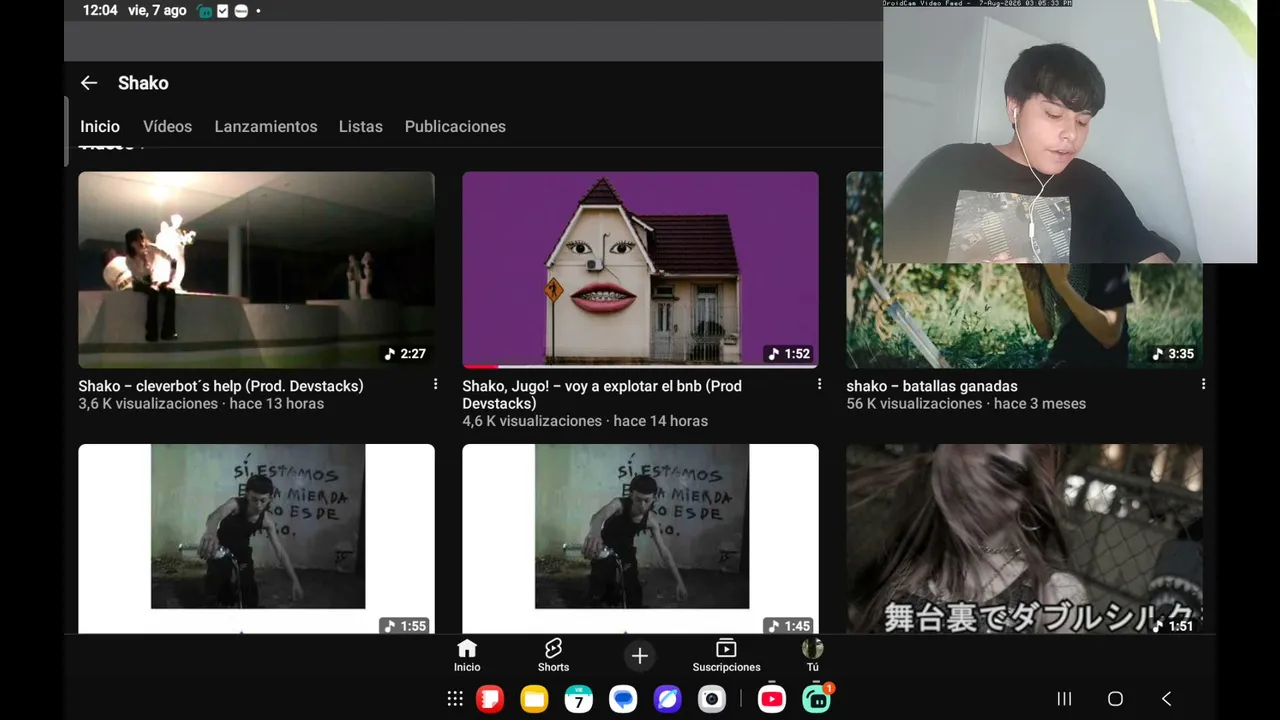The image size is (1280, 720).
Task: Click "3,6 K visualizaciones · hace 13 horas"
Action: 201,404
